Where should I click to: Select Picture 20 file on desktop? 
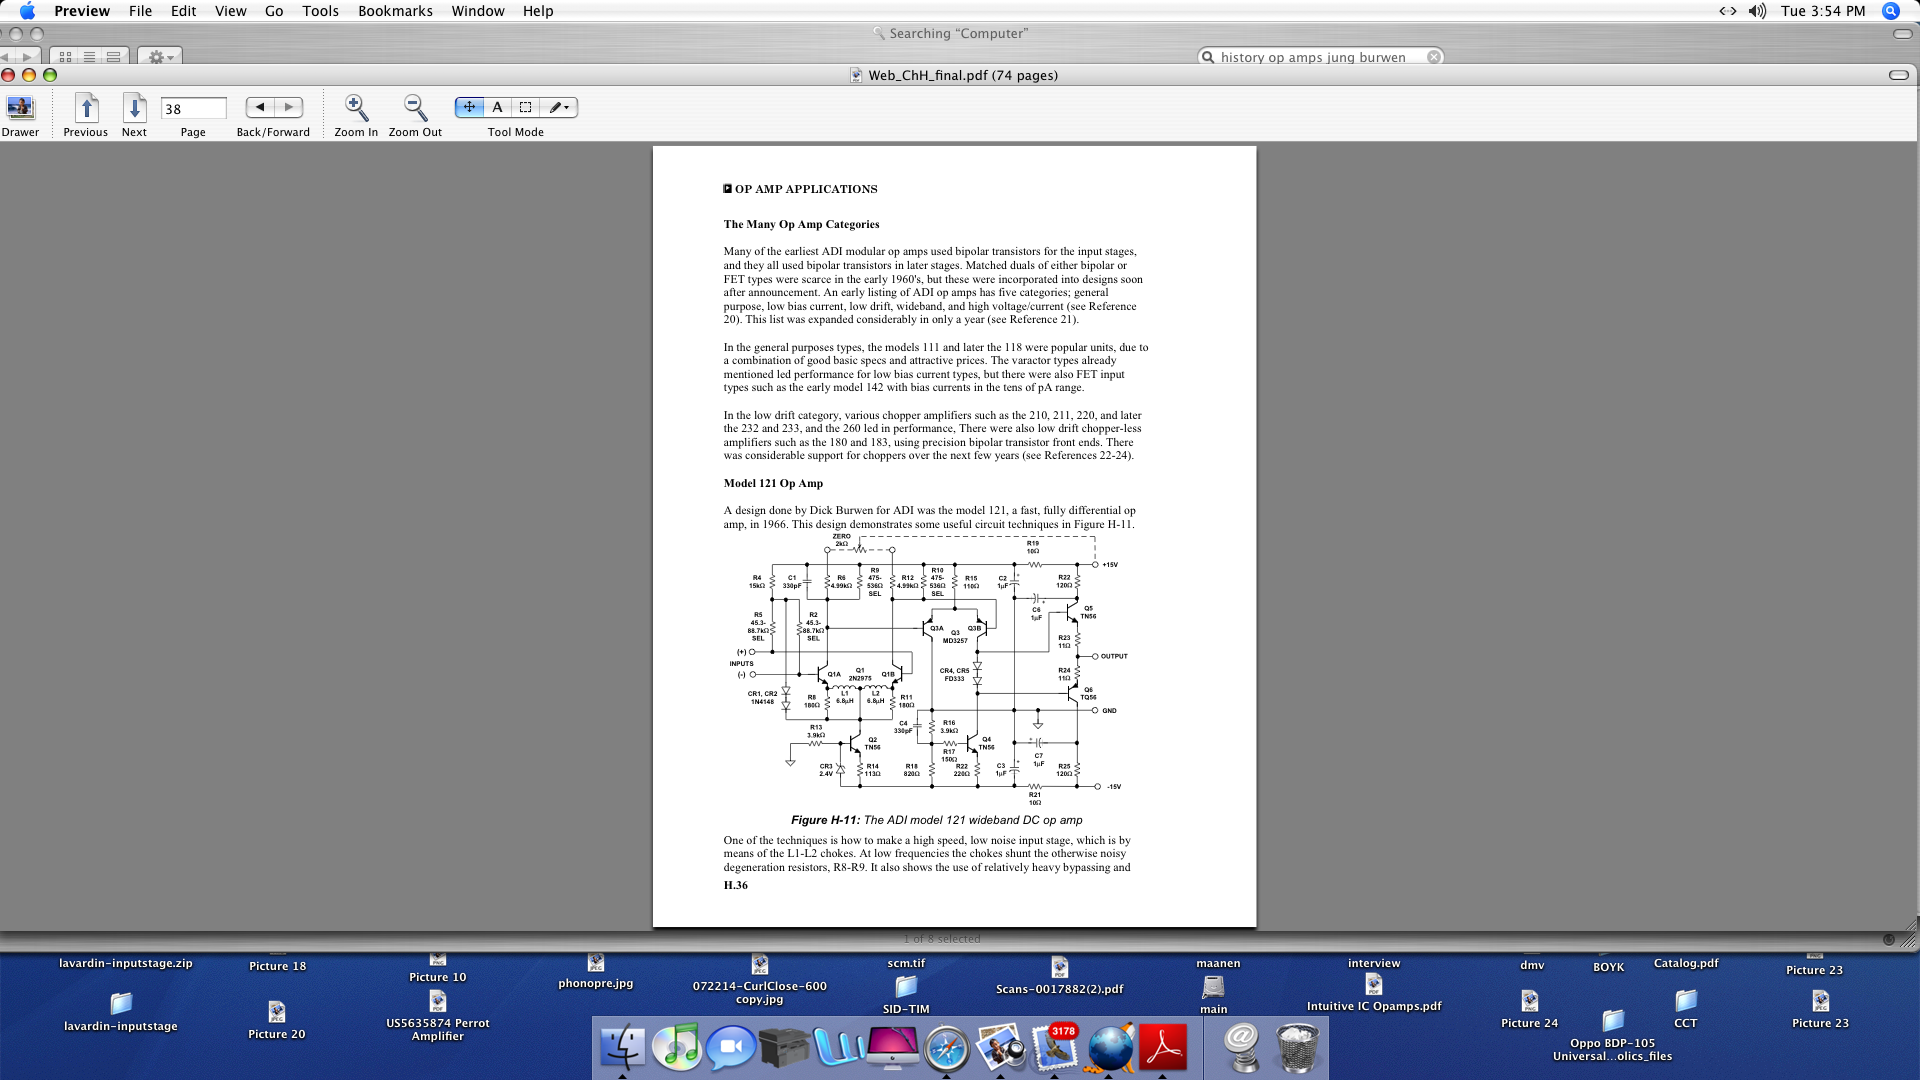point(277,1020)
